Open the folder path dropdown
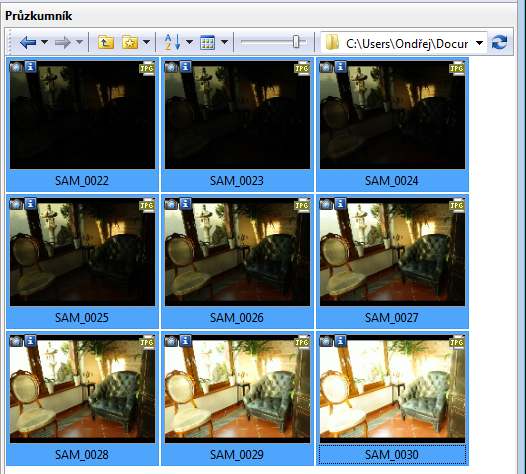 480,43
